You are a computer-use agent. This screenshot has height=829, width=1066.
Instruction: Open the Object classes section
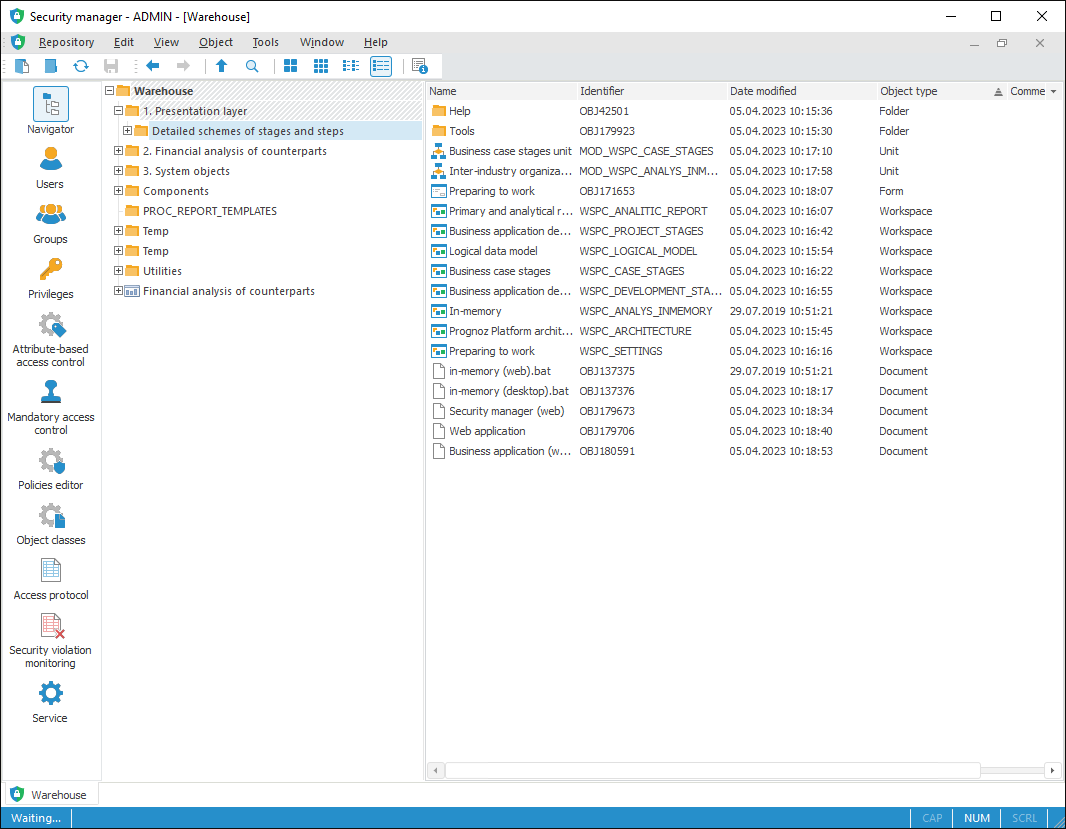(50, 524)
